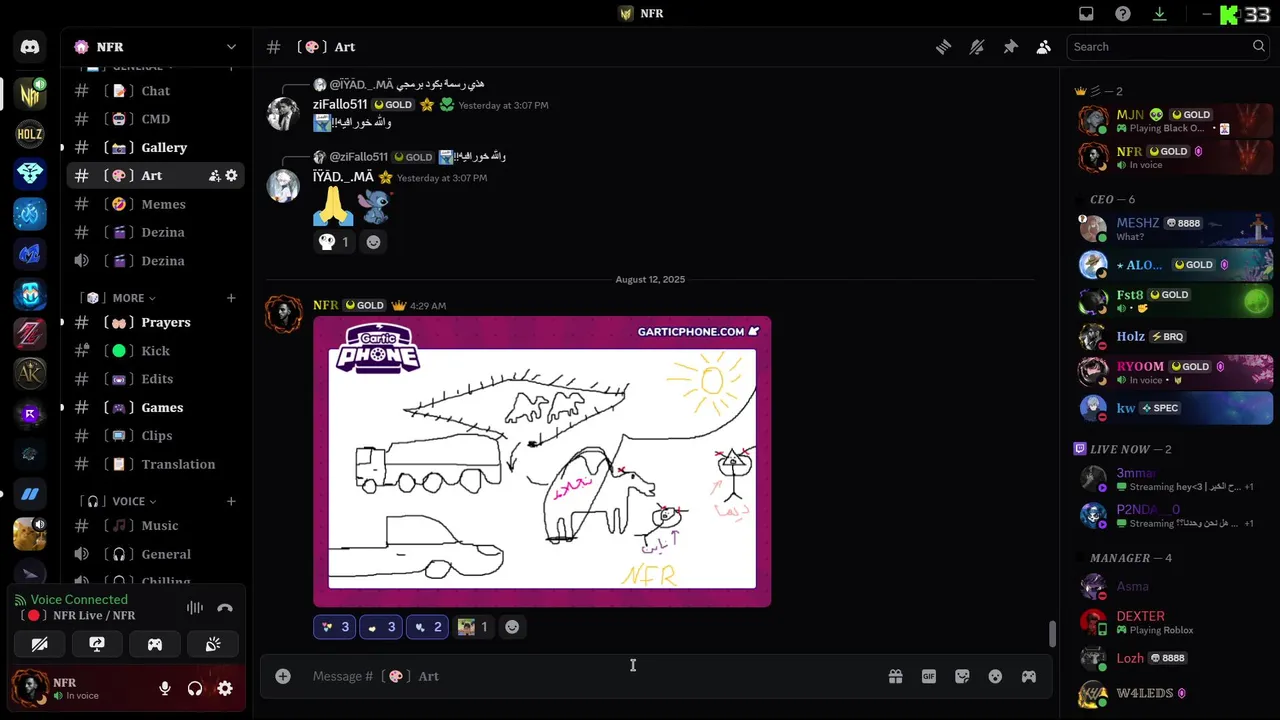Open the Apps launcher gamepad icon in message bar
The width and height of the screenshot is (1280, 720).
coord(1028,676)
